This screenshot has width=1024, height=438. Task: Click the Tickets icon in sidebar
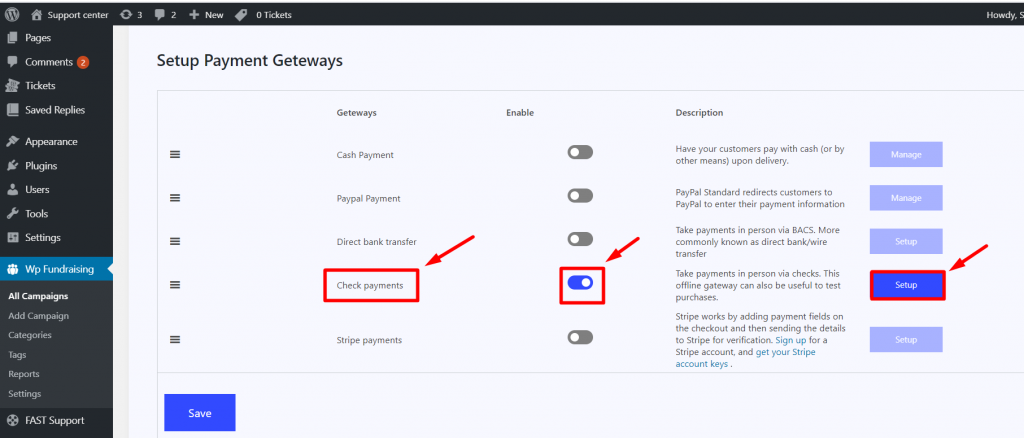[x=12, y=86]
